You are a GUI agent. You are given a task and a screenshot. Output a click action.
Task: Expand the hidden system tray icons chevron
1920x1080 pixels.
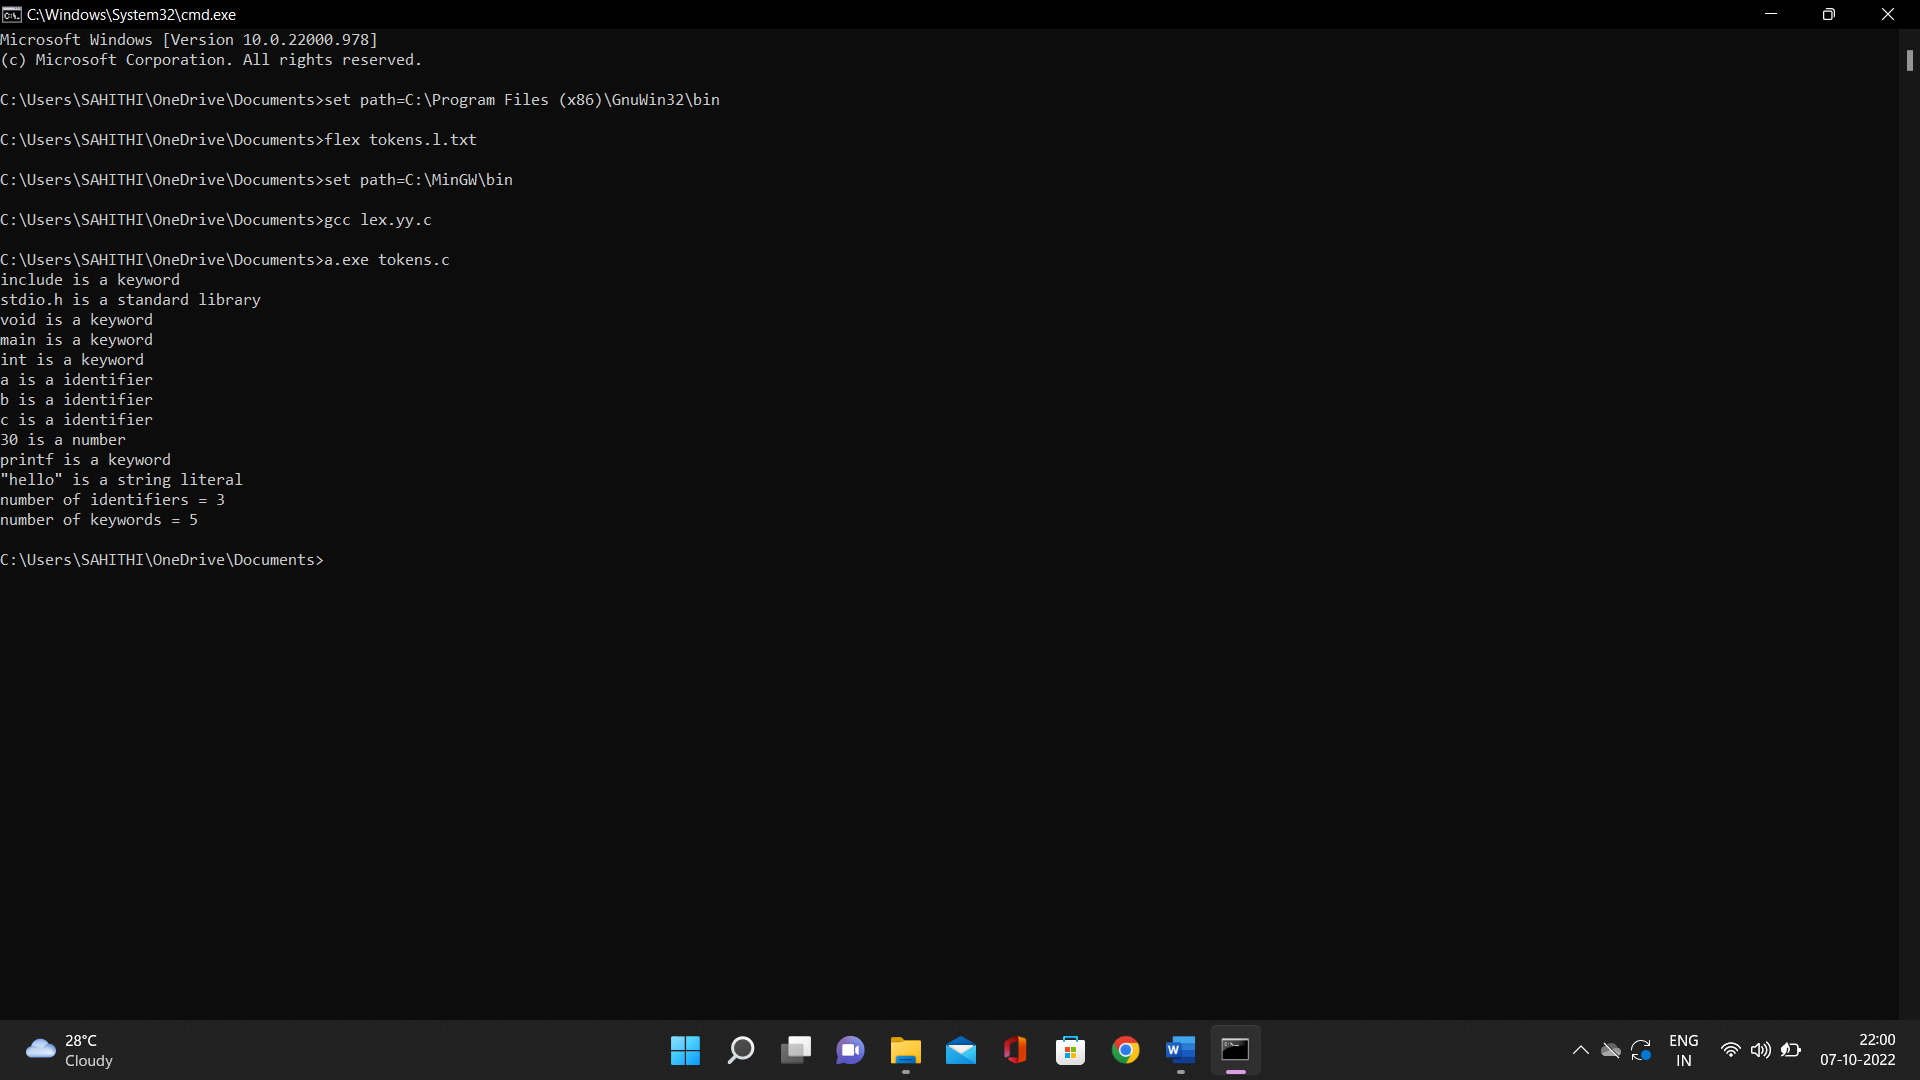pos(1581,1050)
